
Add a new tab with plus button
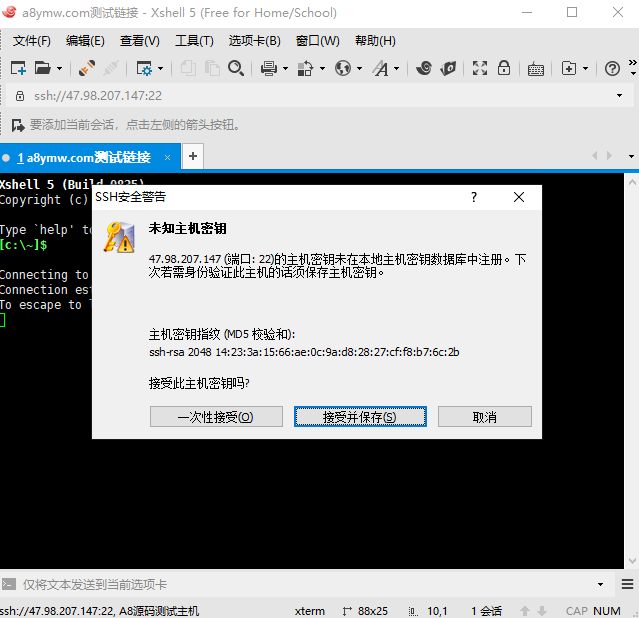(x=193, y=156)
